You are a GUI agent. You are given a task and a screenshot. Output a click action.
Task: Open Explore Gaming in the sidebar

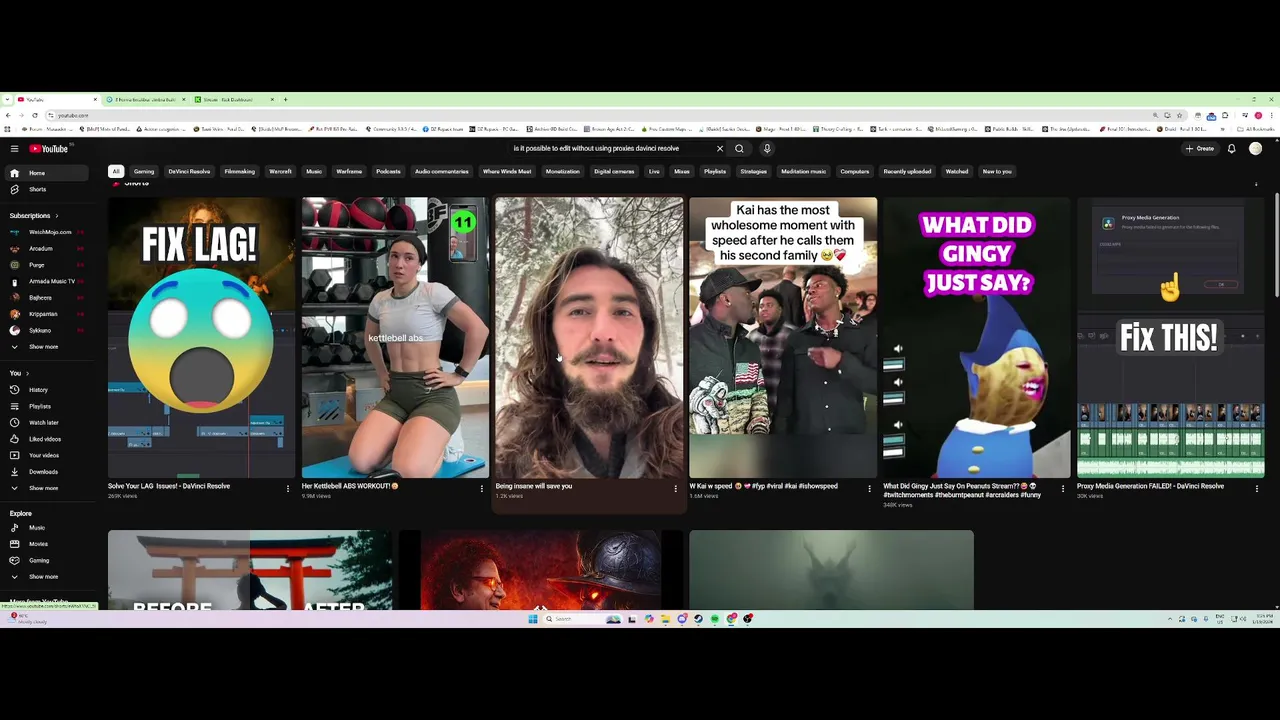click(48, 560)
